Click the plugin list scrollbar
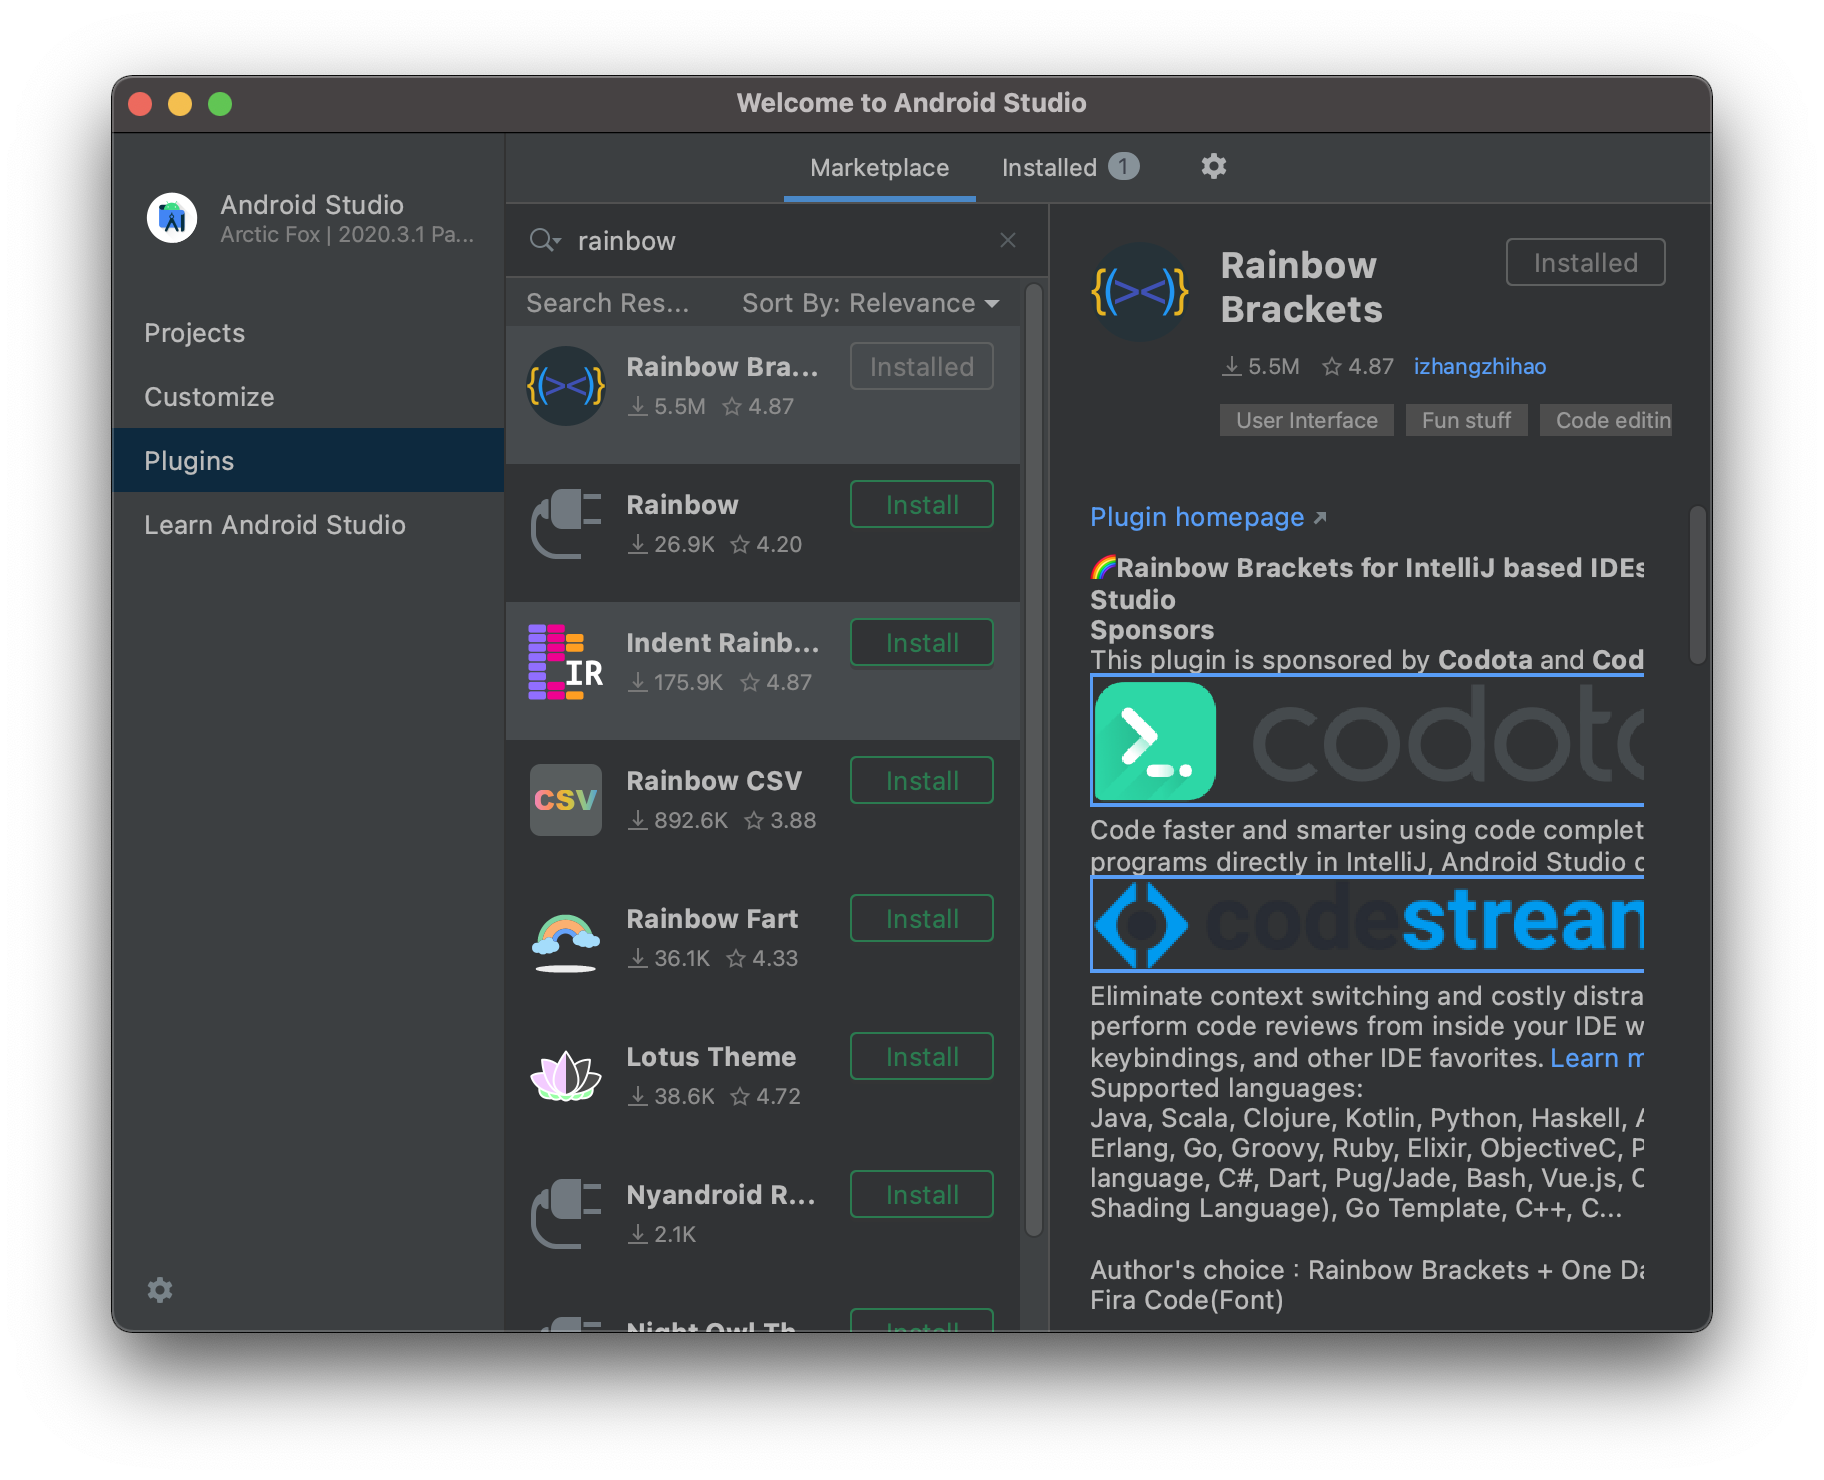1824x1480 pixels. click(1034, 760)
